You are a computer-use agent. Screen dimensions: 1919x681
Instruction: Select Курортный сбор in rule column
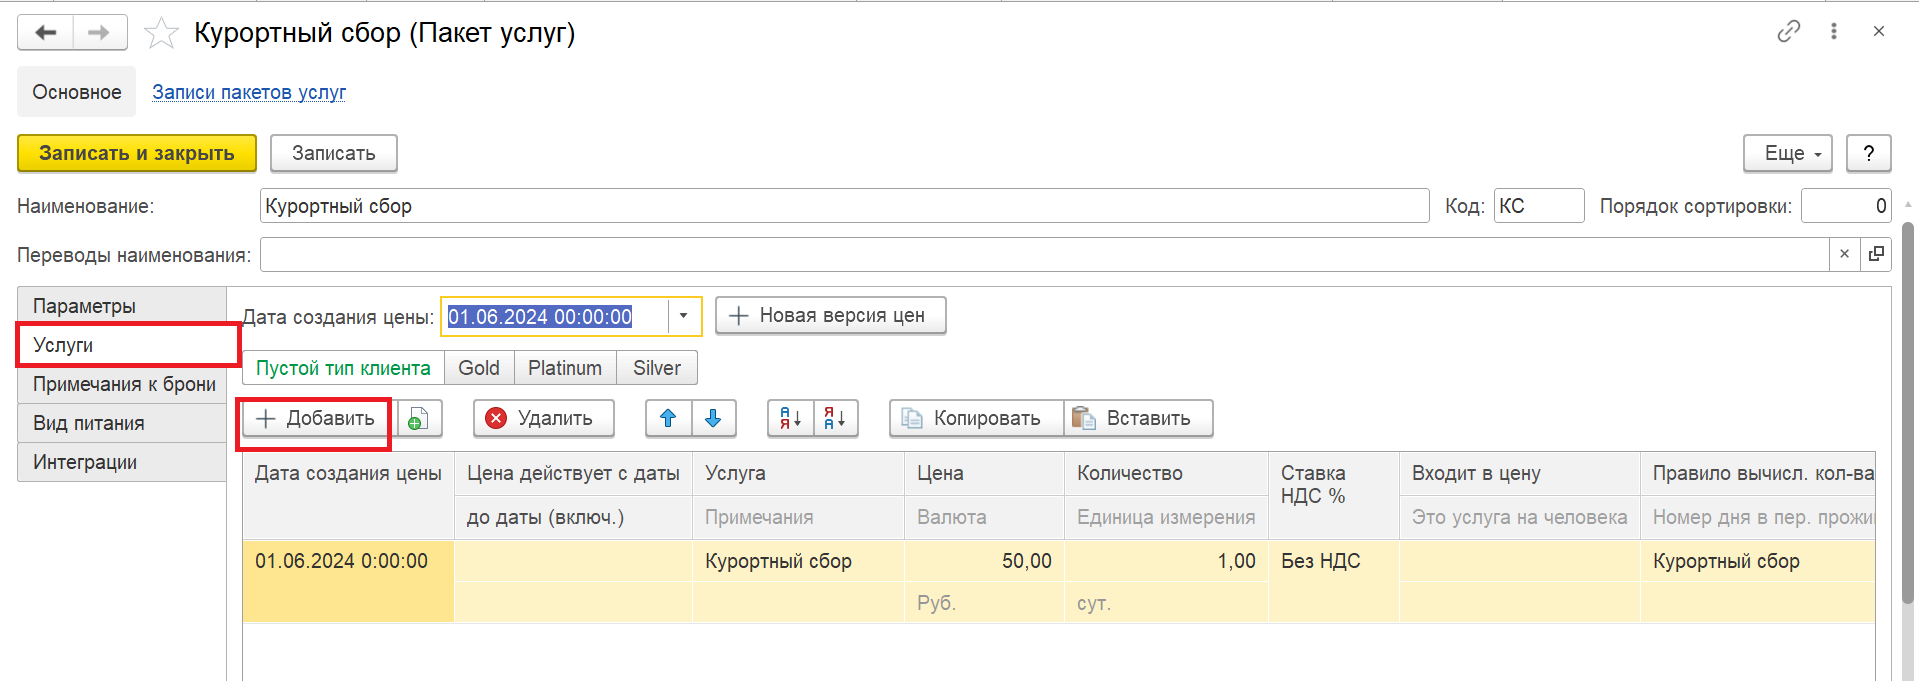[x=1757, y=561]
